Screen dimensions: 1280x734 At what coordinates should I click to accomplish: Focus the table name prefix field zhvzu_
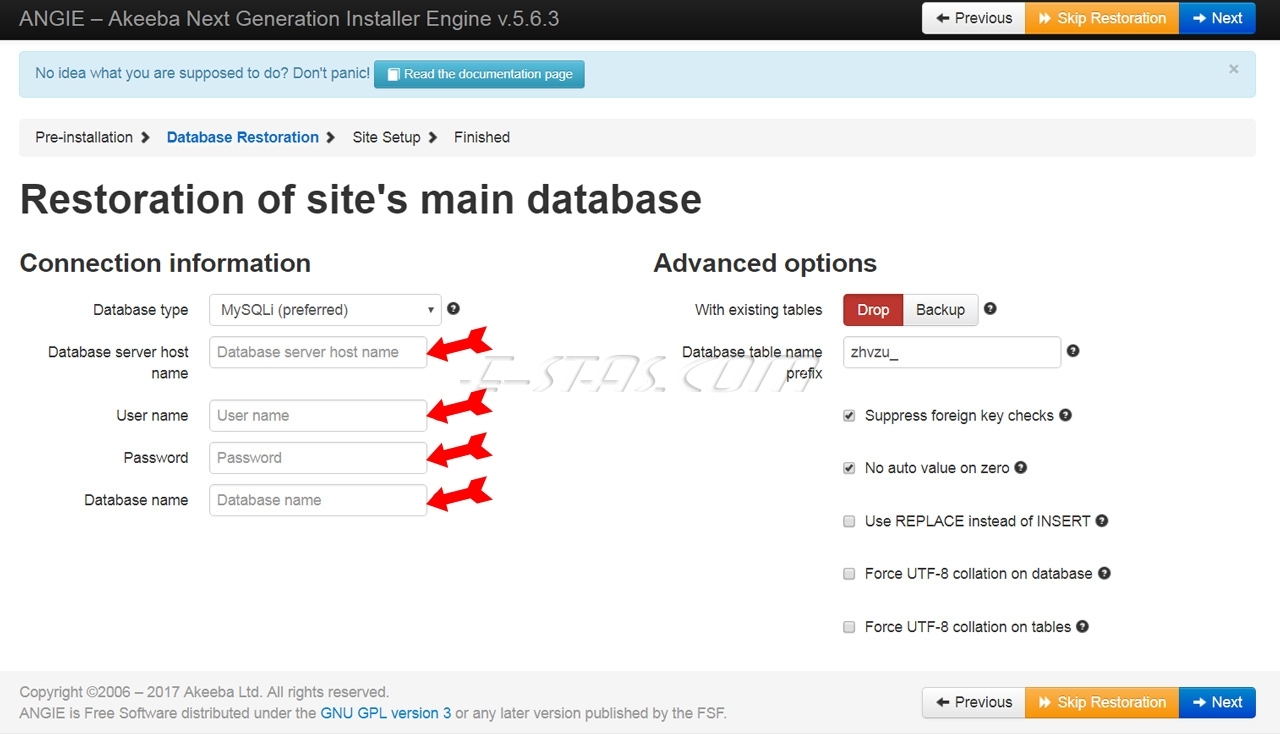(952, 352)
